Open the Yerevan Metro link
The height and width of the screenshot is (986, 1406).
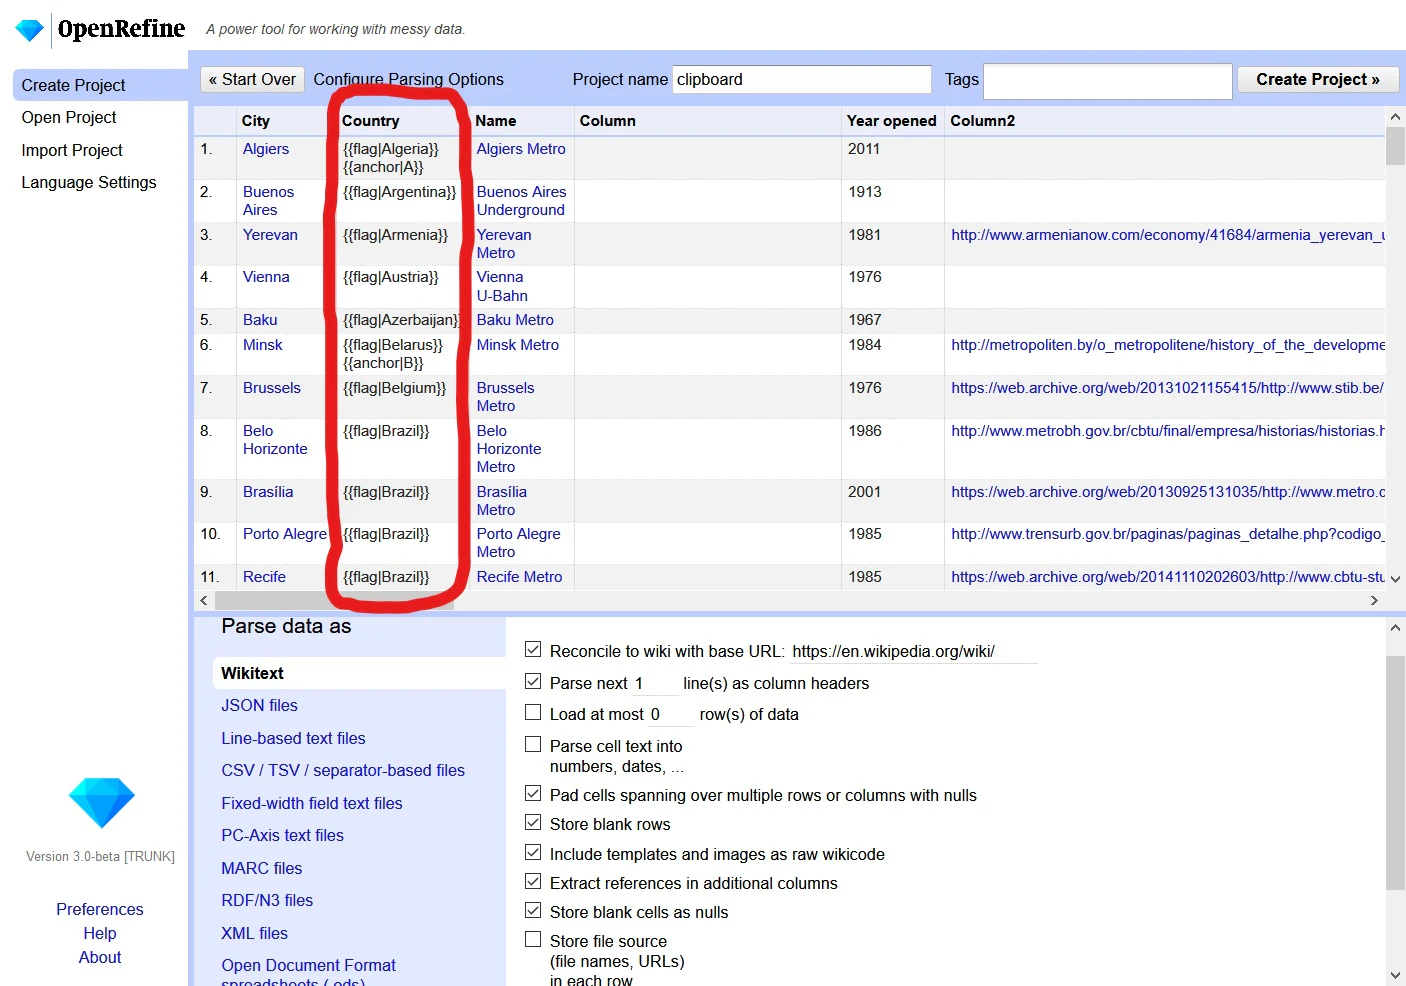click(x=504, y=244)
